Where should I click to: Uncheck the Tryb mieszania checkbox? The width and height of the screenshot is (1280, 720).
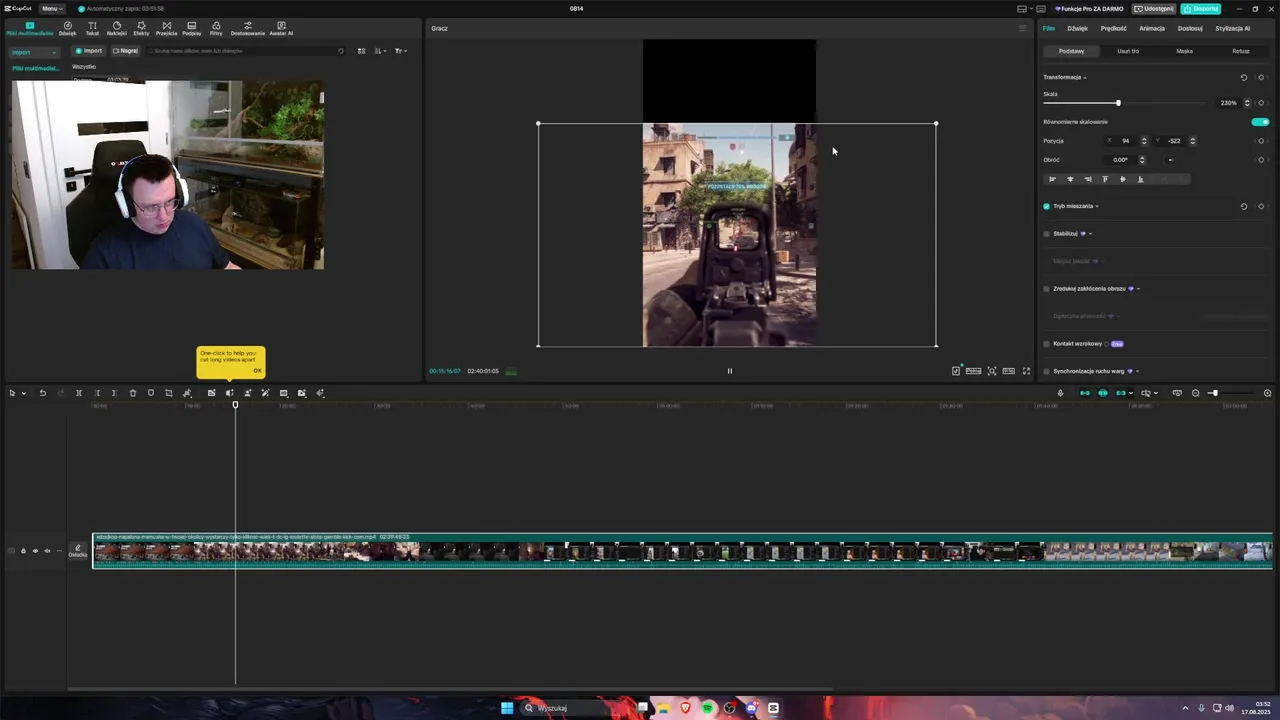point(1047,206)
